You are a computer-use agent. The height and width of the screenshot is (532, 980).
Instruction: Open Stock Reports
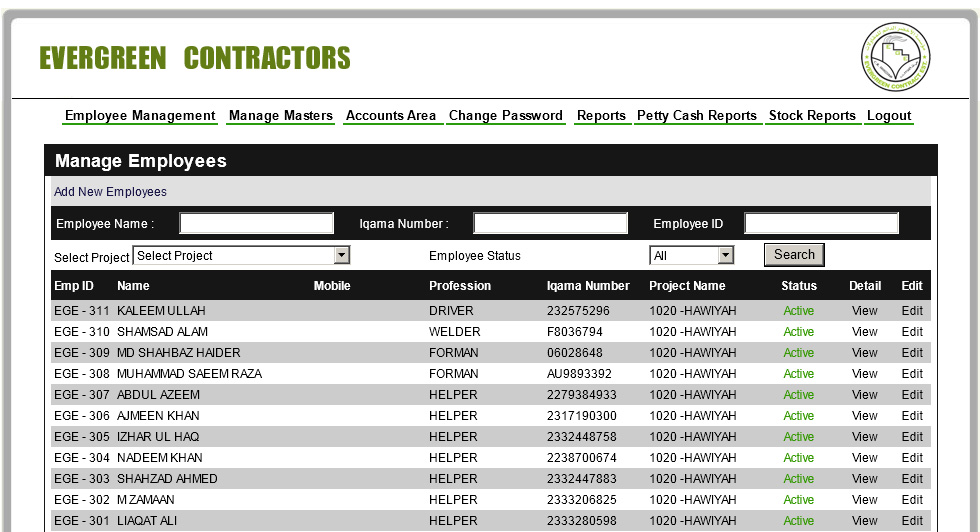click(x=812, y=116)
